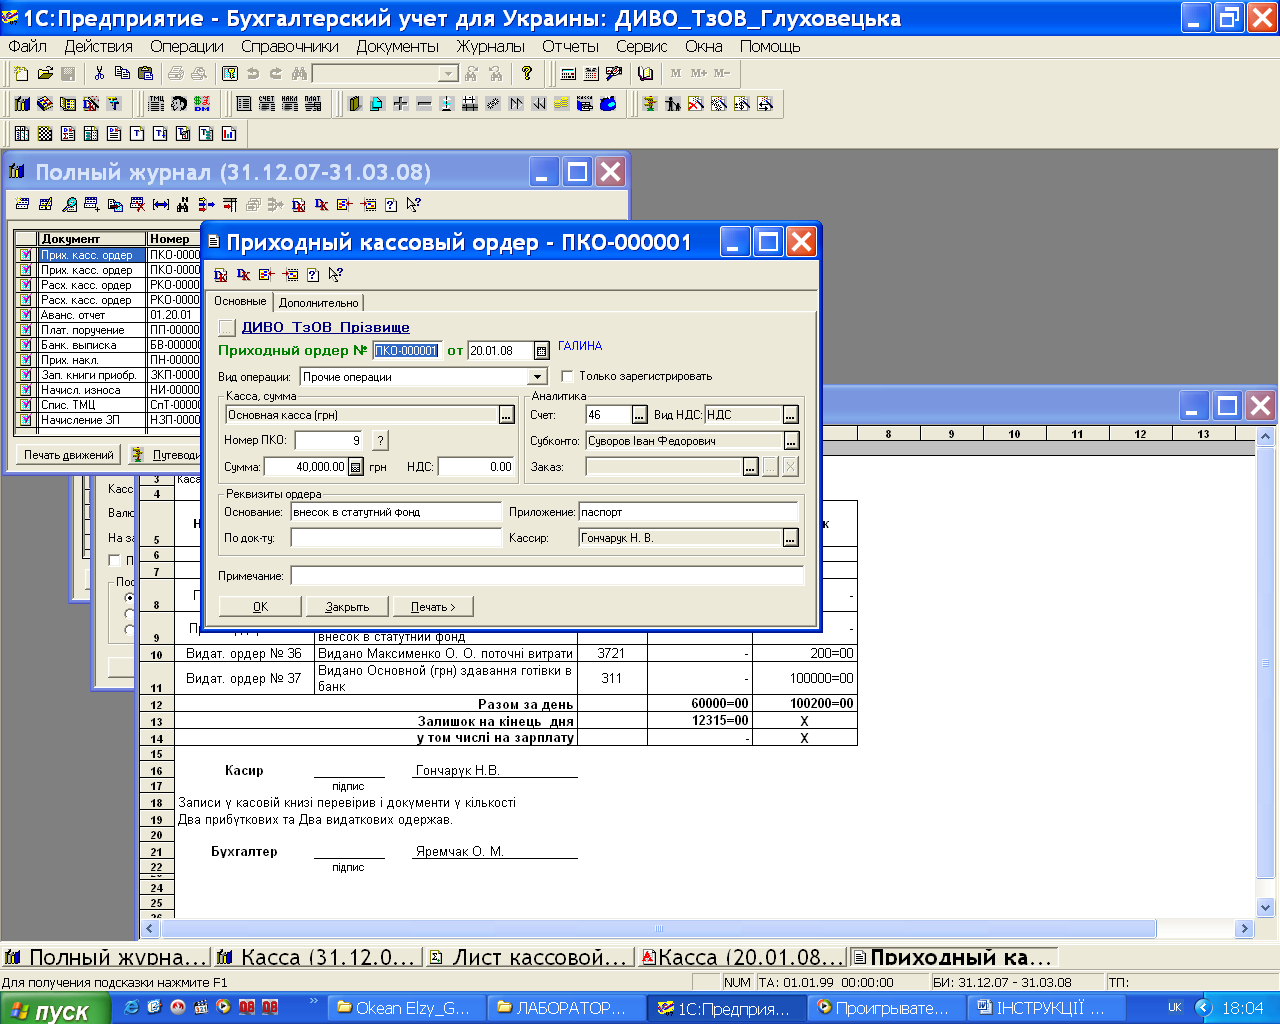
Task: Open the Calendar icon in main toolbar
Action: 591,74
